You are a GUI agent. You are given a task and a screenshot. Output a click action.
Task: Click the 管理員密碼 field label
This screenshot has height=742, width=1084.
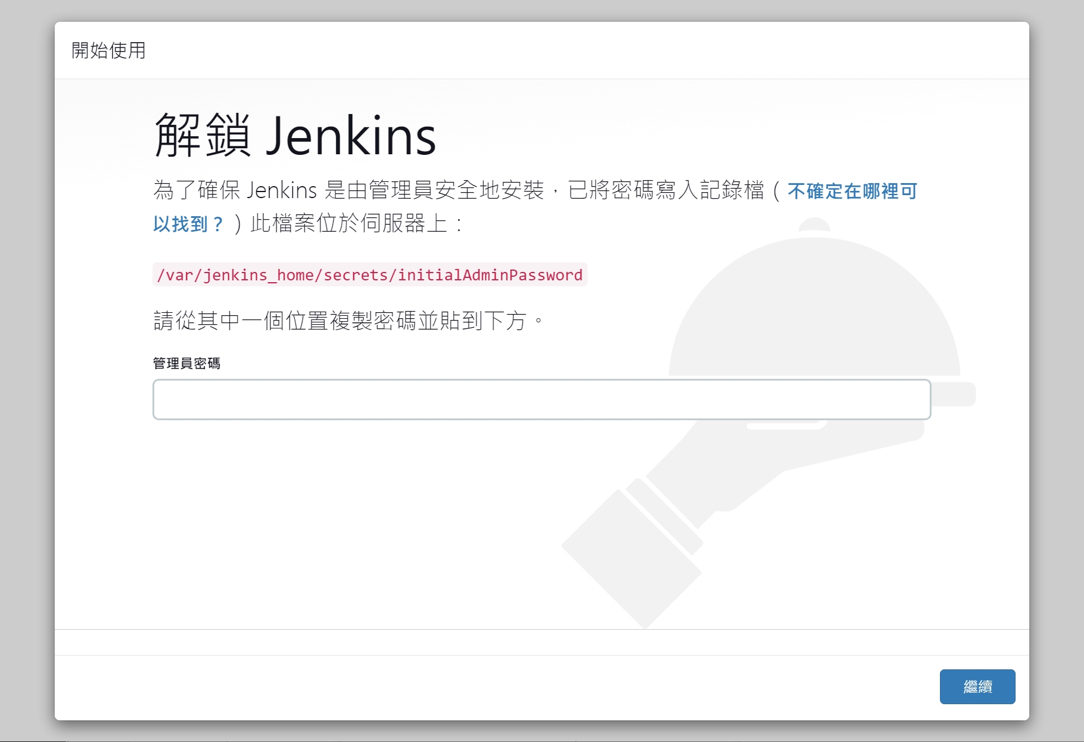[187, 363]
